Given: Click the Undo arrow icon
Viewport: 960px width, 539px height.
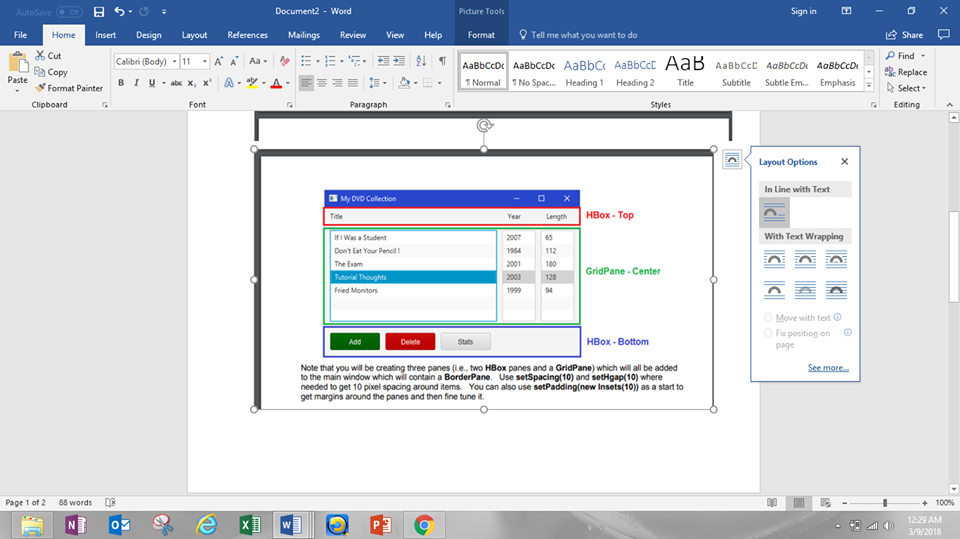Looking at the screenshot, I should click(x=119, y=12).
